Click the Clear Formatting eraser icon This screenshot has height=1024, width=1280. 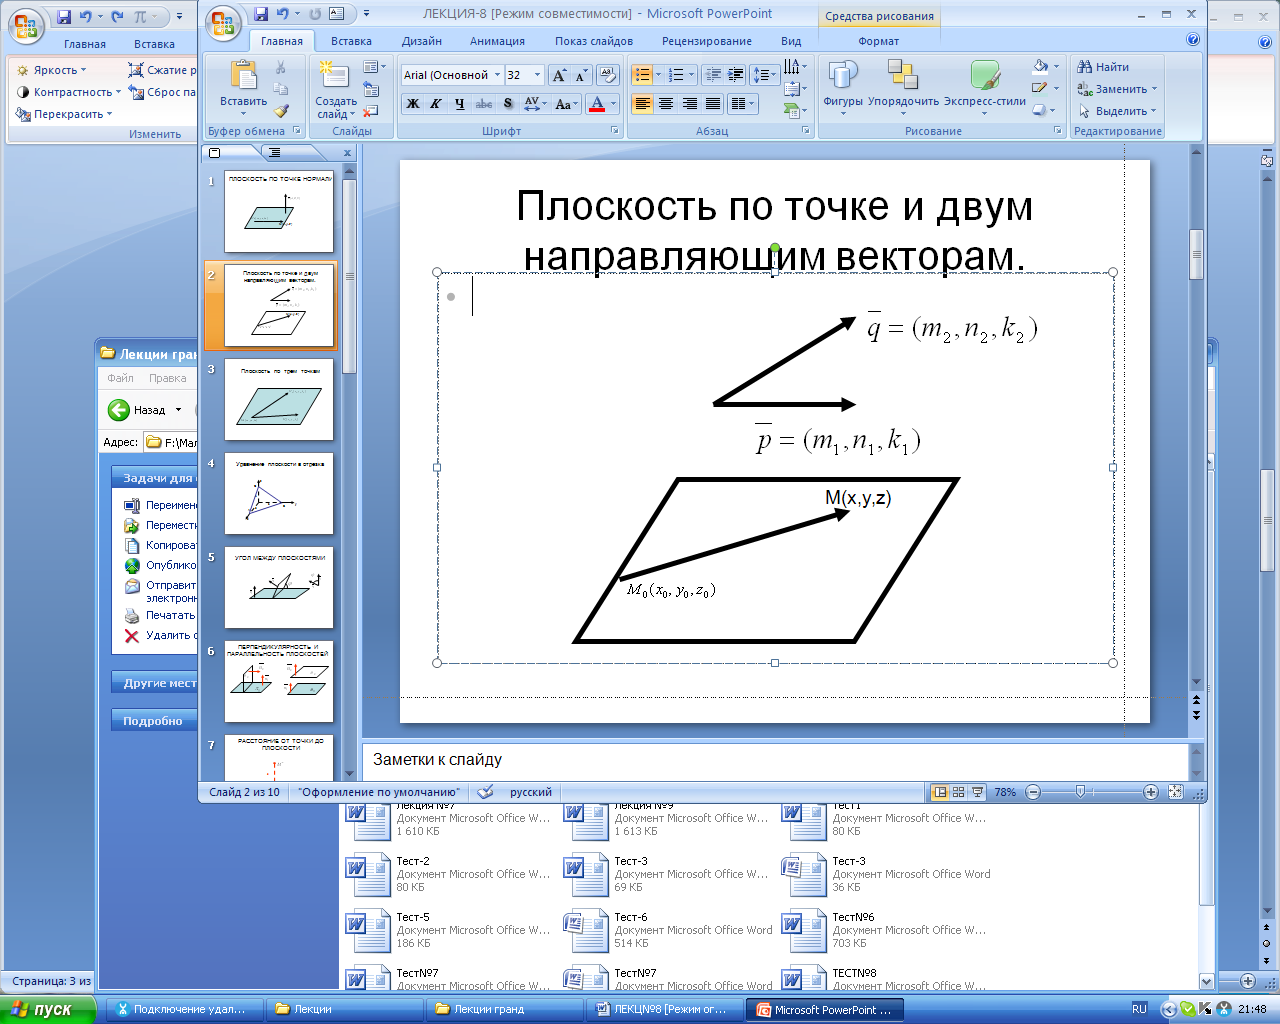pos(608,75)
